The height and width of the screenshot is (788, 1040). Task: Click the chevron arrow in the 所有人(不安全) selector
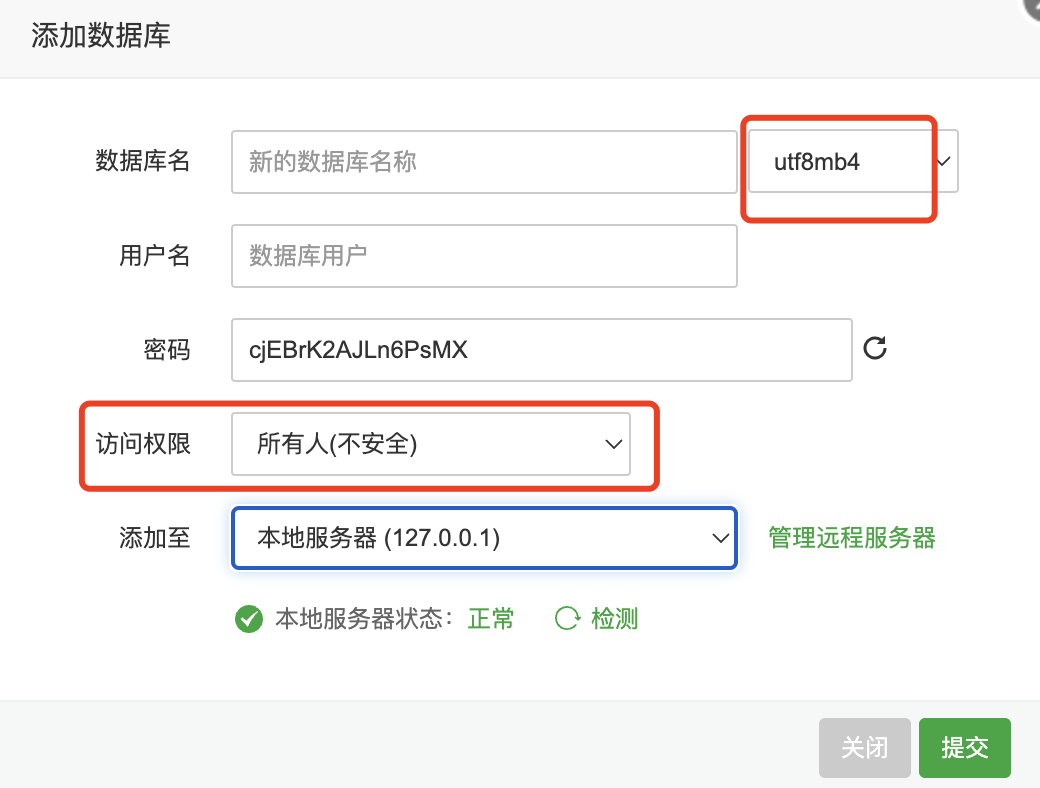click(x=614, y=444)
